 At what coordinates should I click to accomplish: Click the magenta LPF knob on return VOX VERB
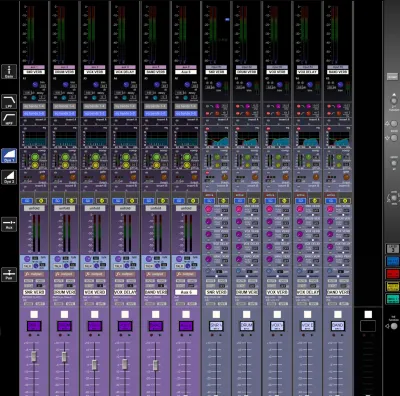coord(278,106)
